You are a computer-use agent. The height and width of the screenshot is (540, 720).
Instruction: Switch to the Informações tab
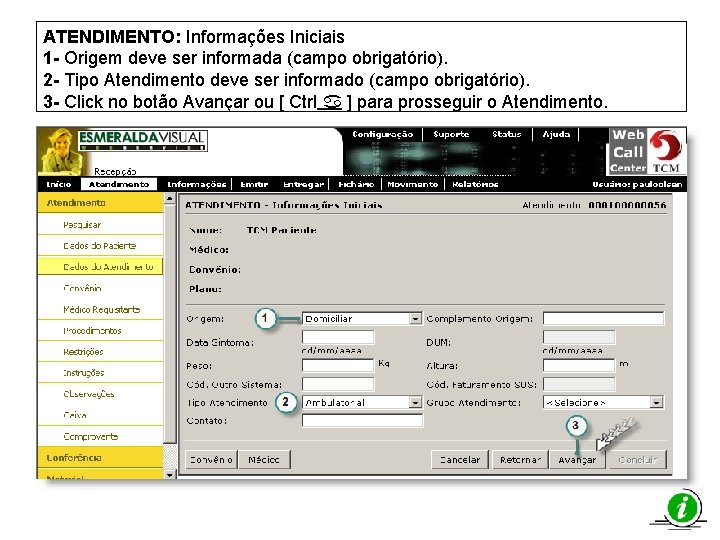tap(197, 184)
